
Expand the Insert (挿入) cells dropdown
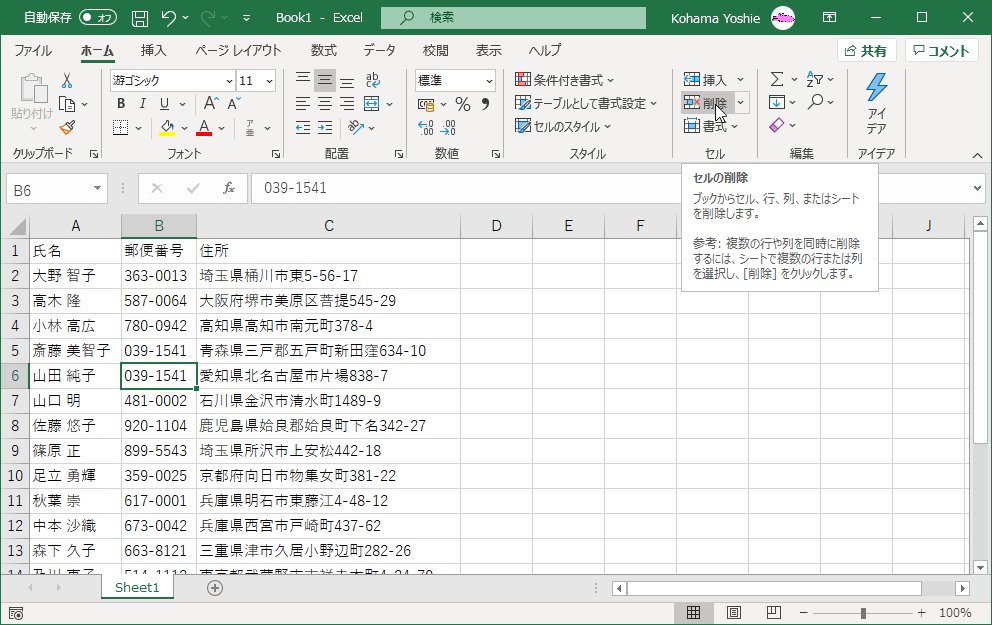click(x=740, y=80)
